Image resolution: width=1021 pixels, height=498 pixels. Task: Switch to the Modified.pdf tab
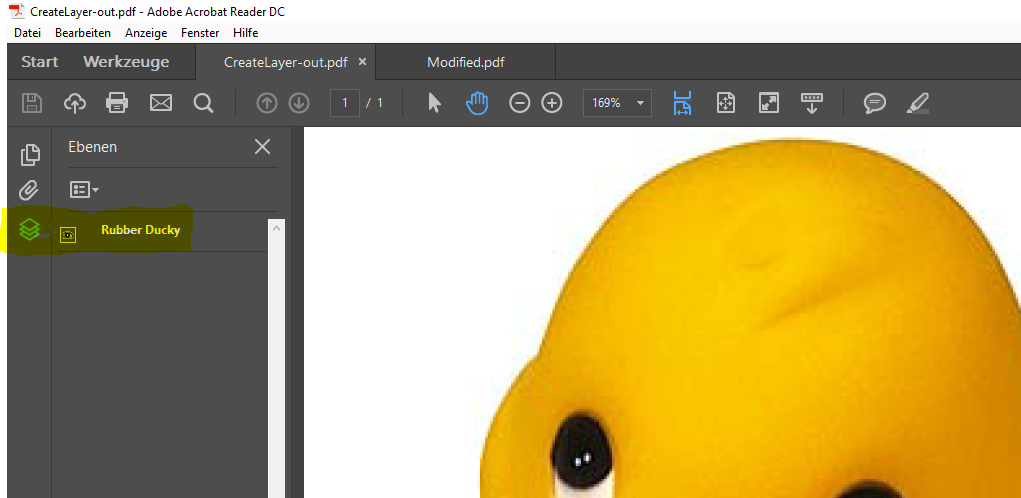(x=465, y=62)
